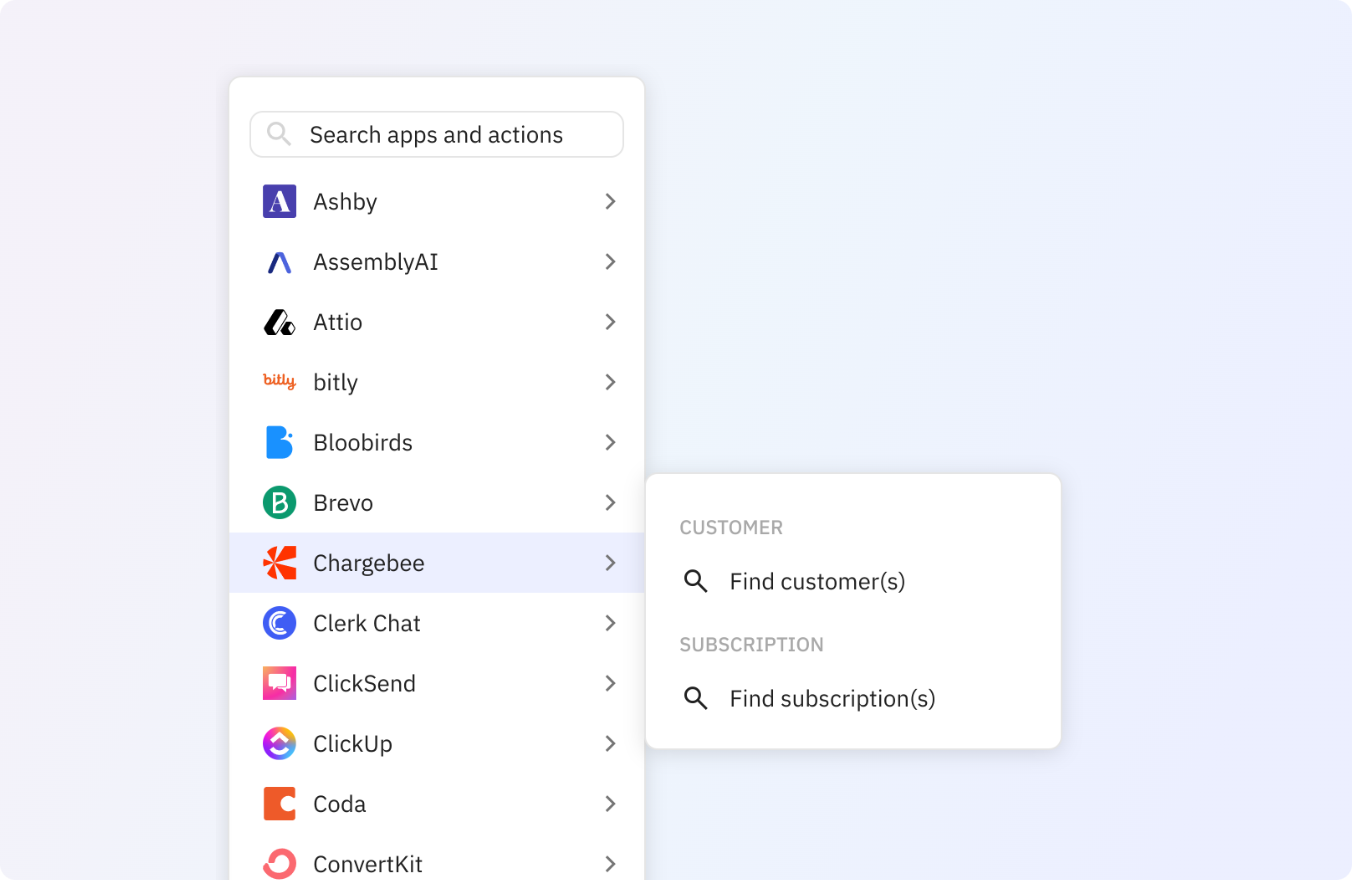The image size is (1352, 880).
Task: Expand the AssemblyAI row chevron
Action: coord(610,262)
